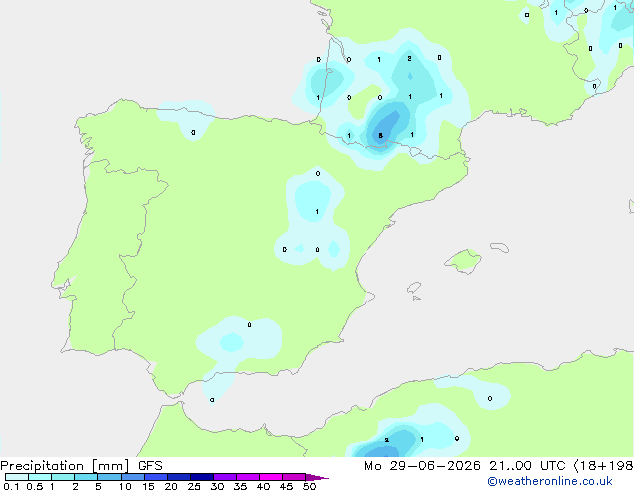634x490 pixels.
Task: Click the darkest blue precipitation core over the Pyrenees
Action: pyautogui.click(x=383, y=127)
